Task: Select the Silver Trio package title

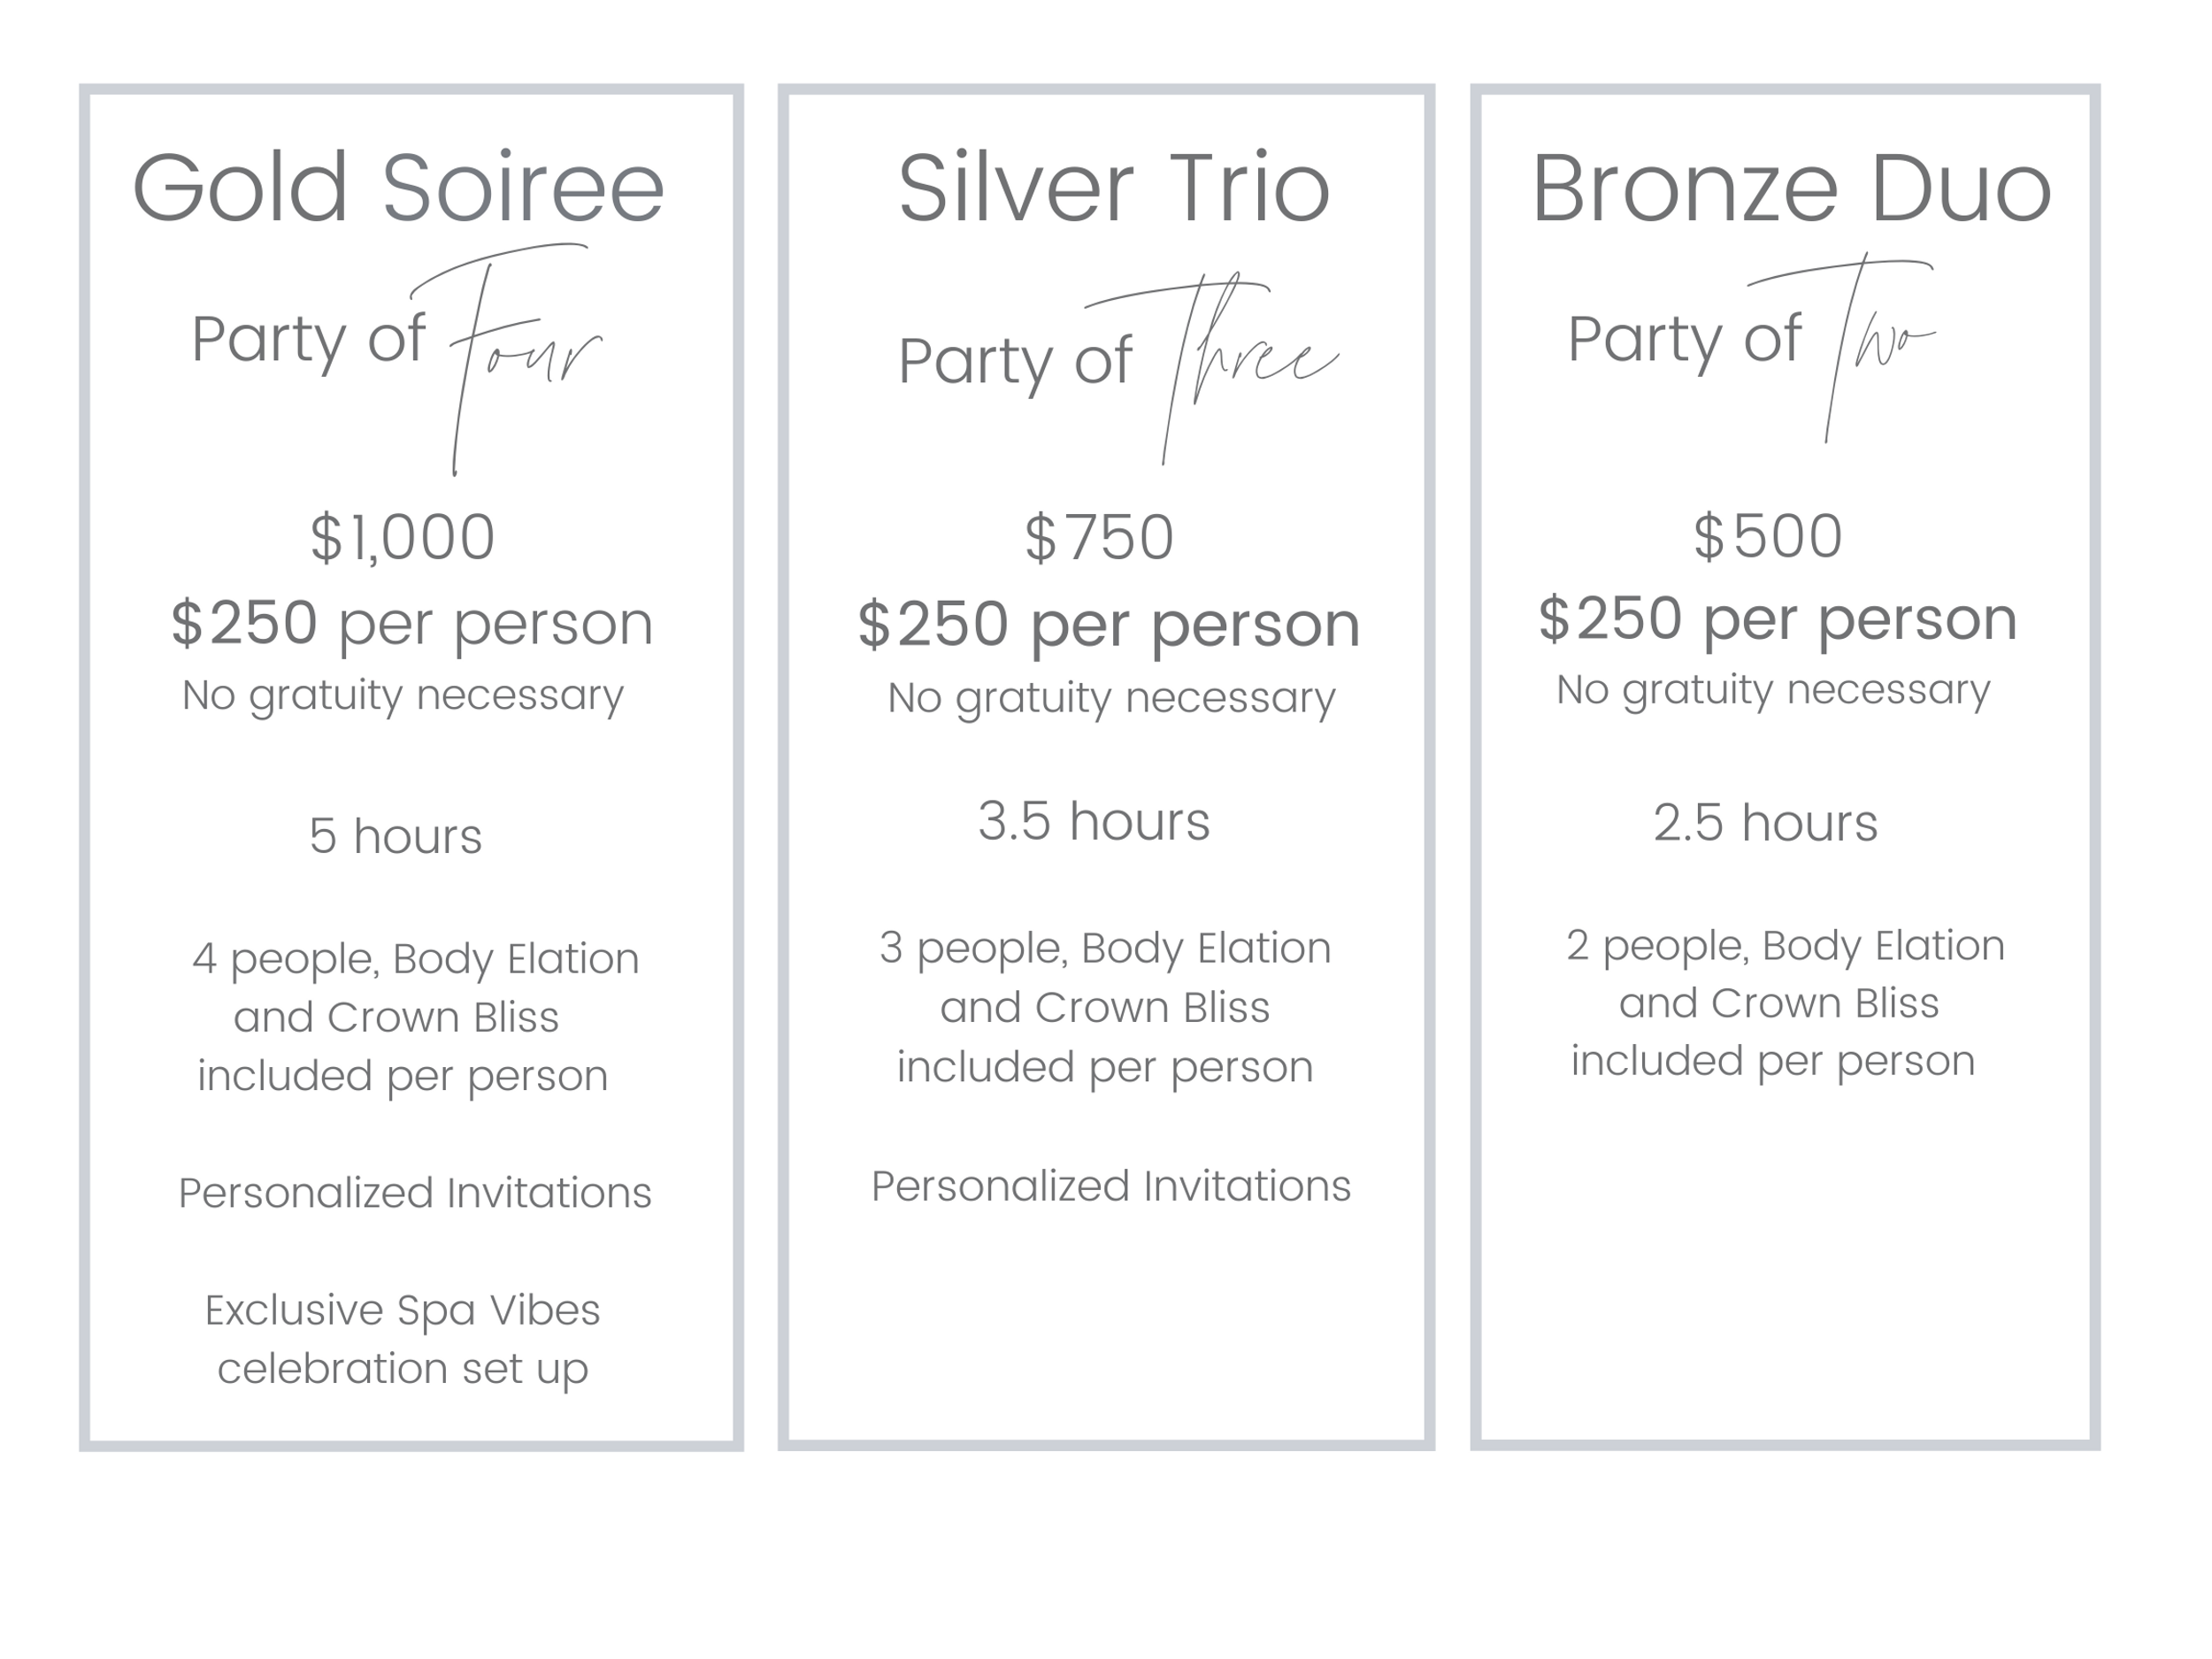Action: [x=1113, y=188]
